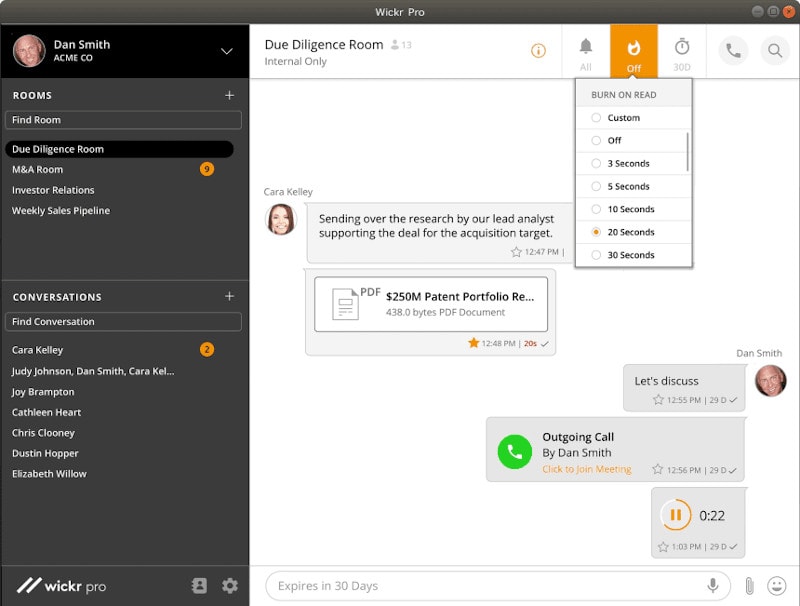
Task: Show room info via the orange info icon
Action: click(x=538, y=50)
